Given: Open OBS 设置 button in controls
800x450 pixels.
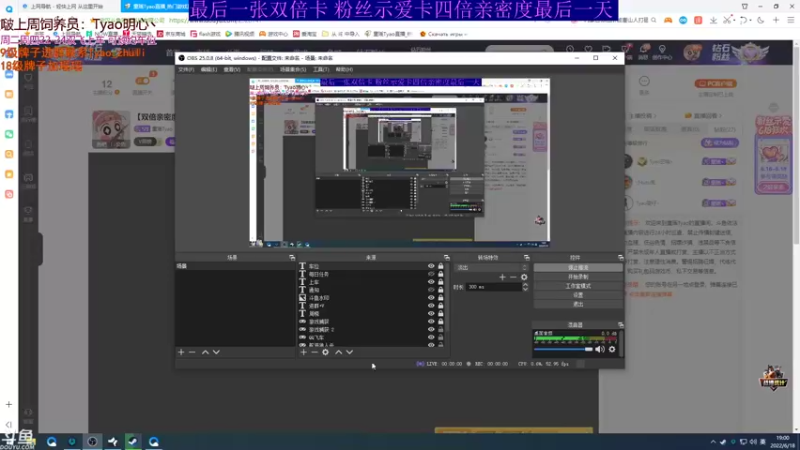Looking at the screenshot, I should [x=578, y=295].
